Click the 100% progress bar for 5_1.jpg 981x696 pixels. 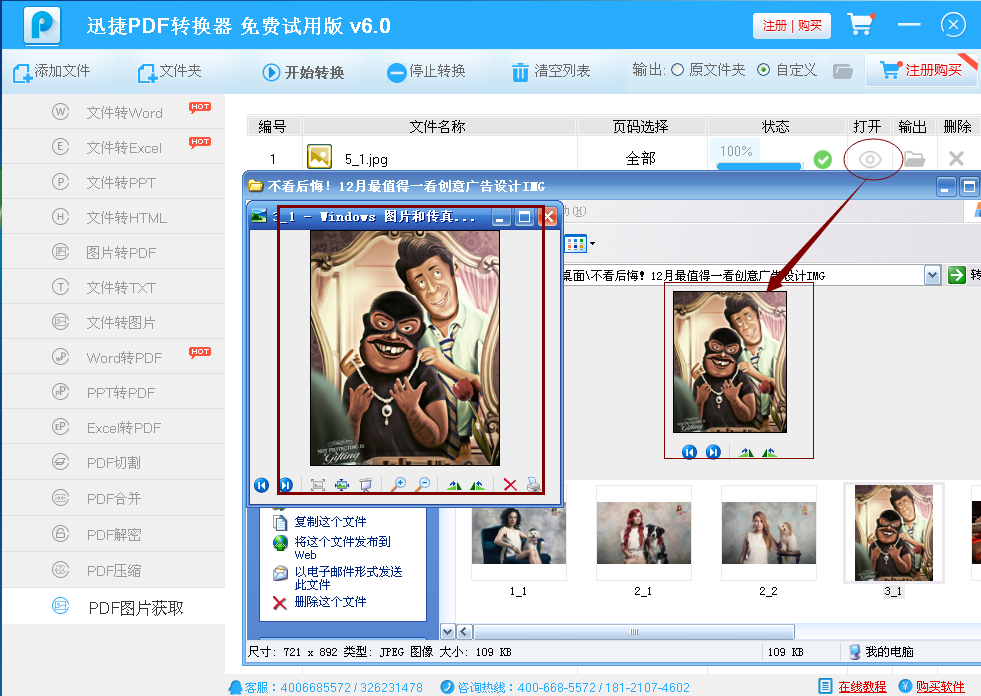click(x=758, y=166)
